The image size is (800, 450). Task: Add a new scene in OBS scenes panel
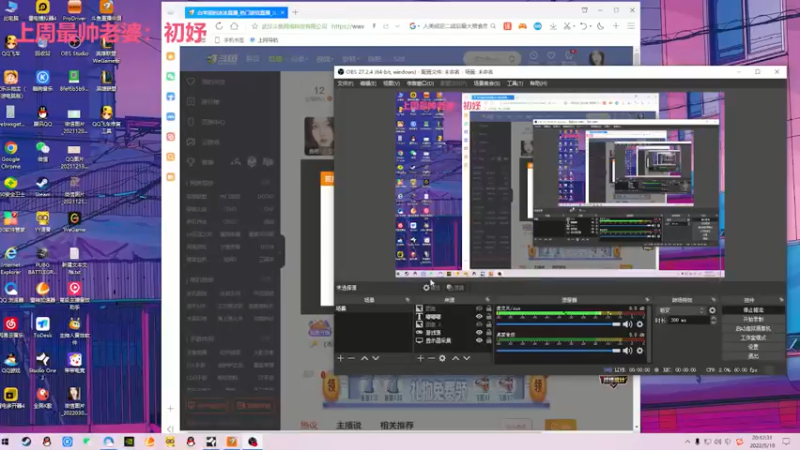[340, 358]
